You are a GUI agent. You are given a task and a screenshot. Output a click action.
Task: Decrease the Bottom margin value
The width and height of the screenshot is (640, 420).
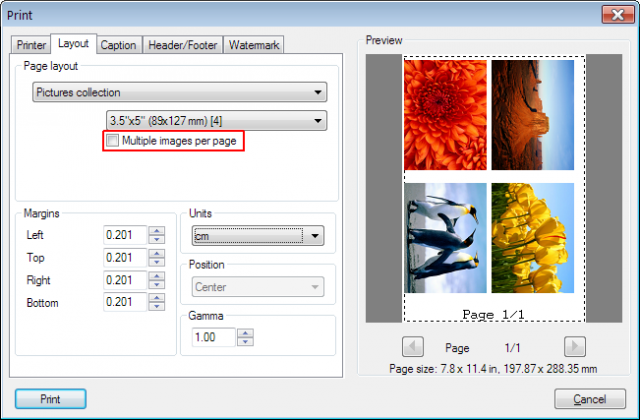click(x=157, y=307)
